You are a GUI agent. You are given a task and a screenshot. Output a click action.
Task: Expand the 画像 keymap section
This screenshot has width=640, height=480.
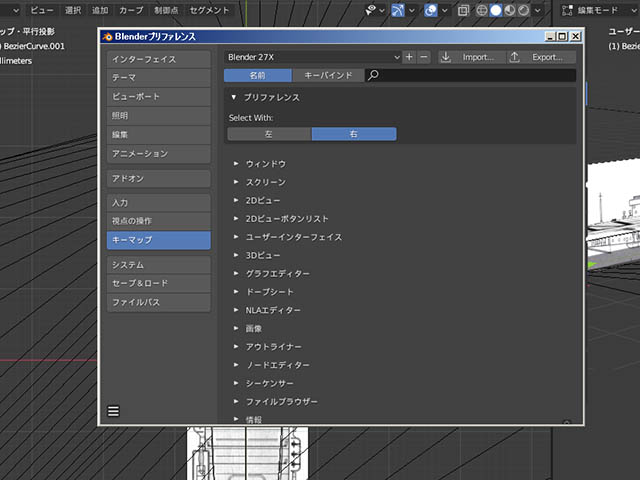click(x=236, y=328)
